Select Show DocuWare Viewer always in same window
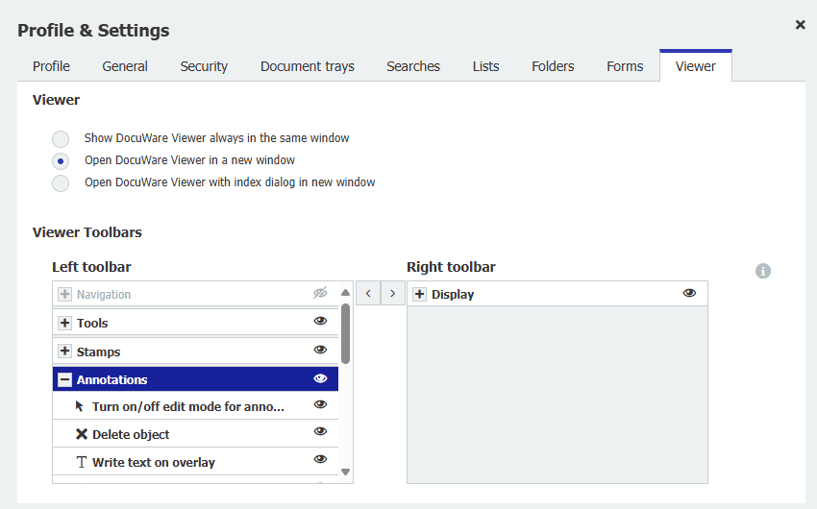Screen dimensions: 817x509 (x=61, y=139)
